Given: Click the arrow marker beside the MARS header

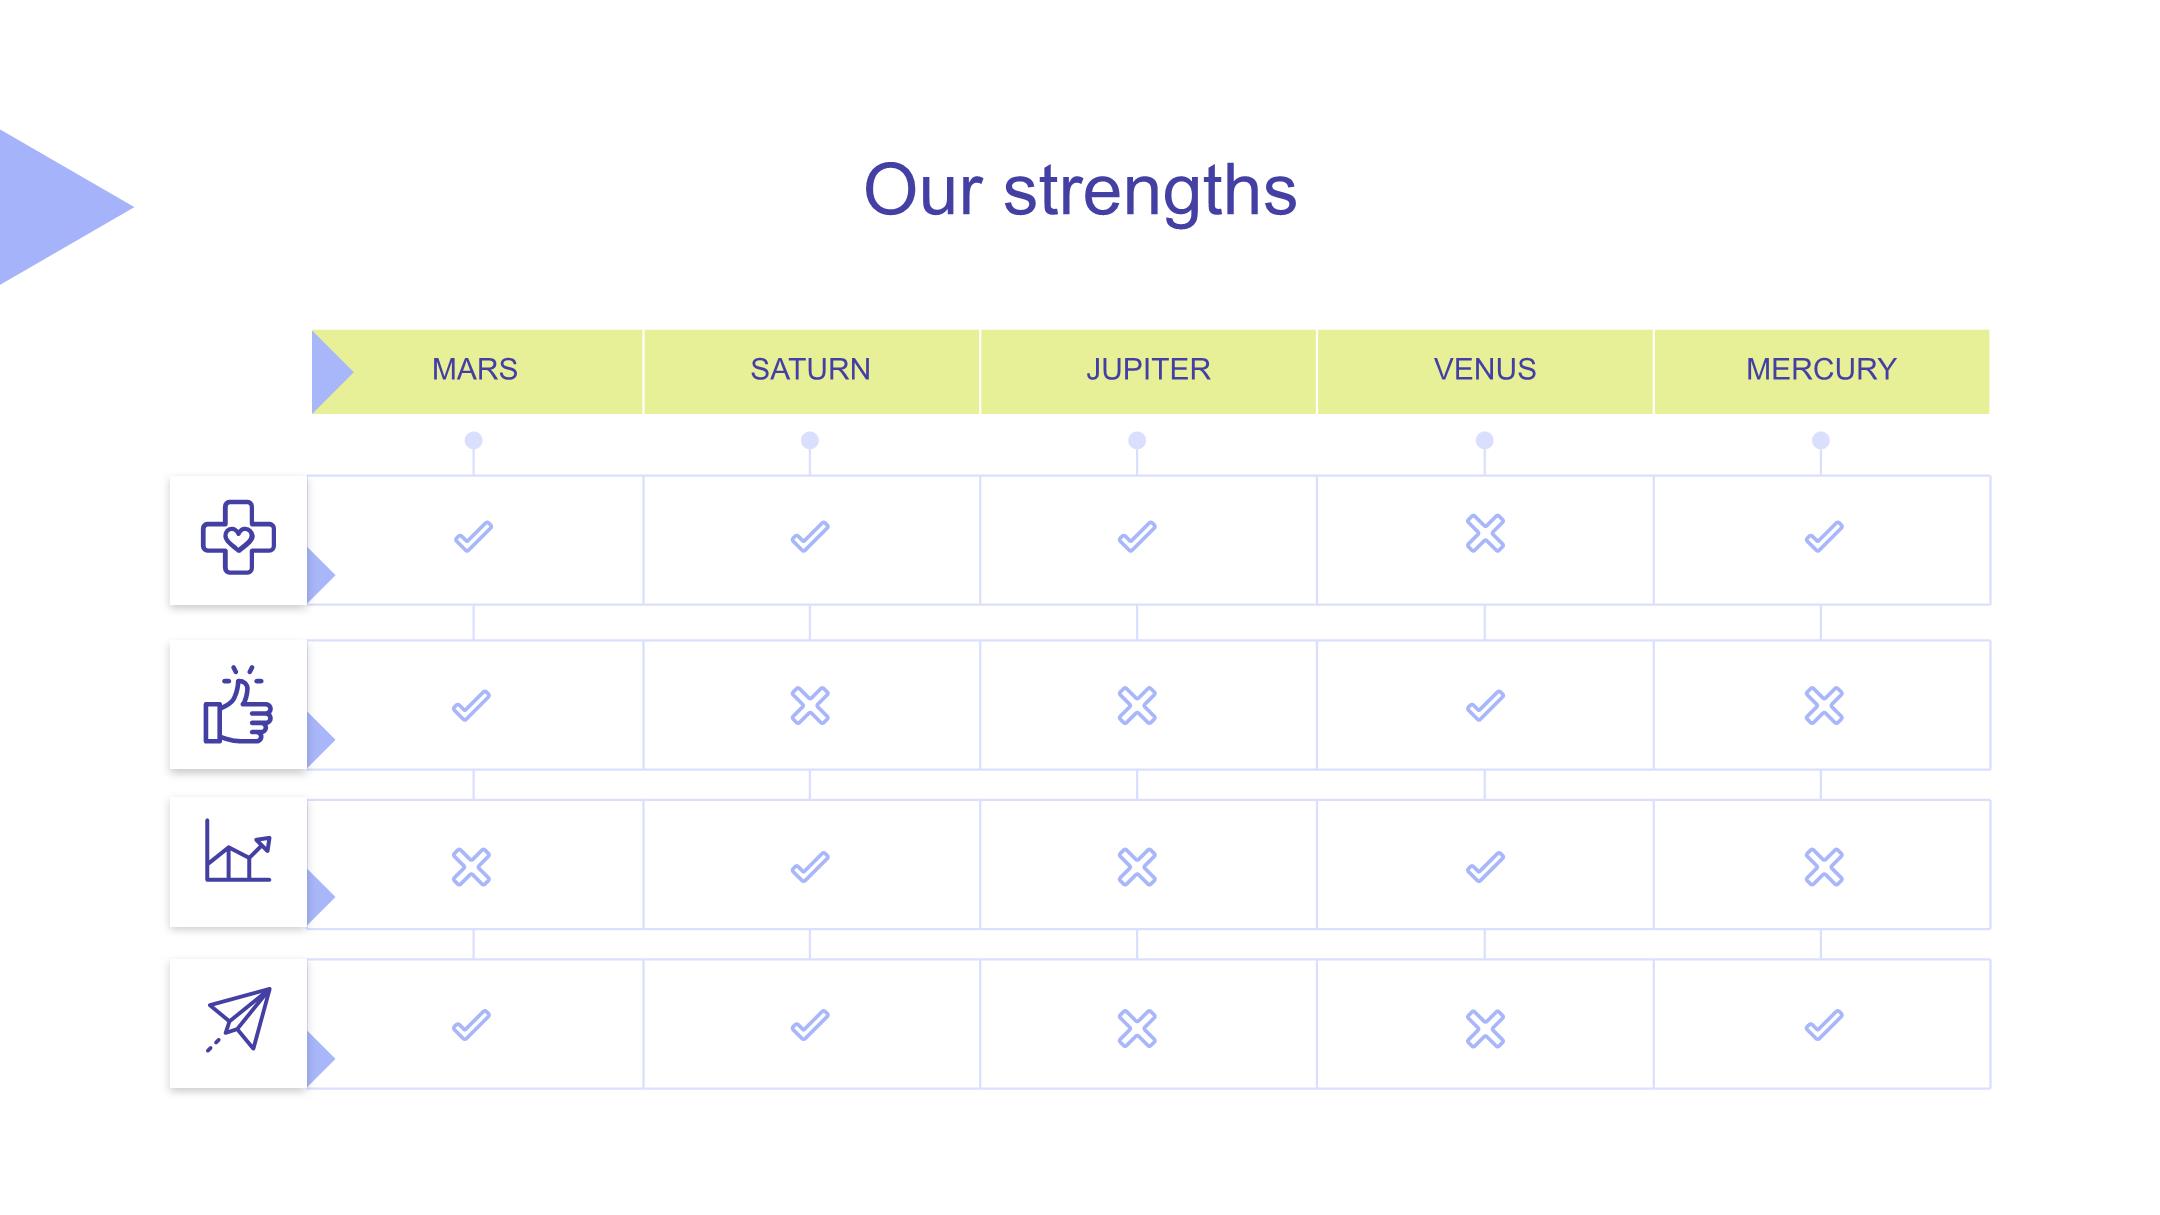Looking at the screenshot, I should click(329, 372).
